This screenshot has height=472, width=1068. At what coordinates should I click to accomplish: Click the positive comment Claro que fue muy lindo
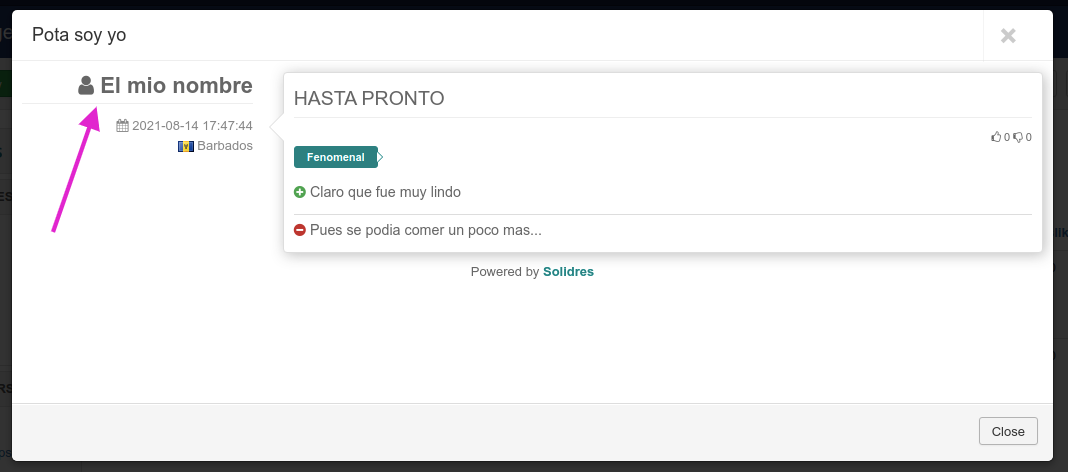[385, 192]
